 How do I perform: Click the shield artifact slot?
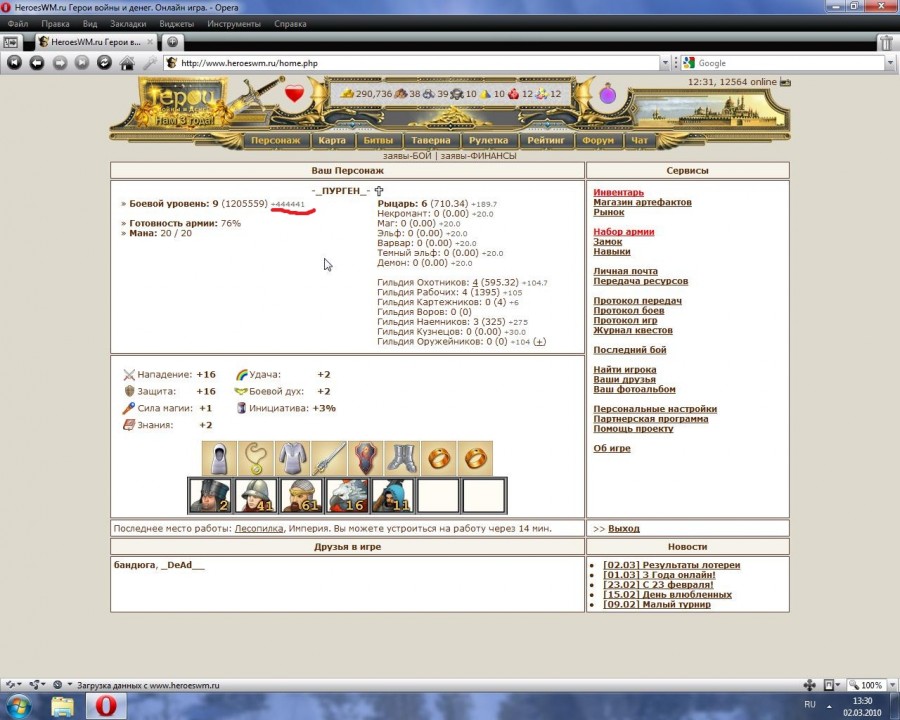pos(366,458)
